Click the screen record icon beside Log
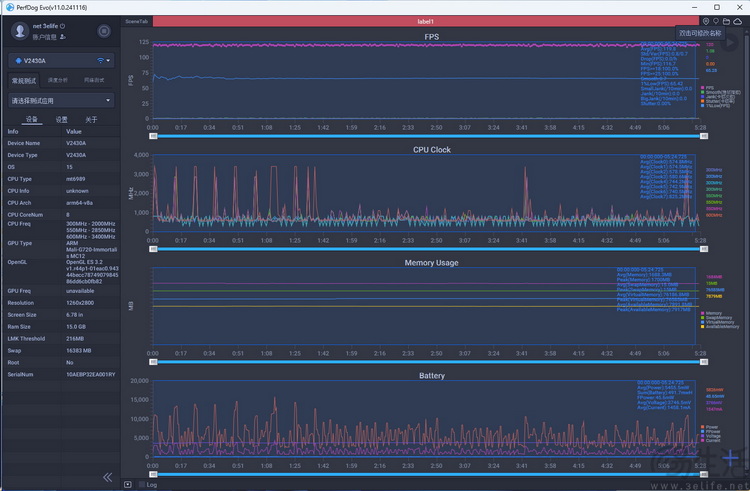 point(128,484)
